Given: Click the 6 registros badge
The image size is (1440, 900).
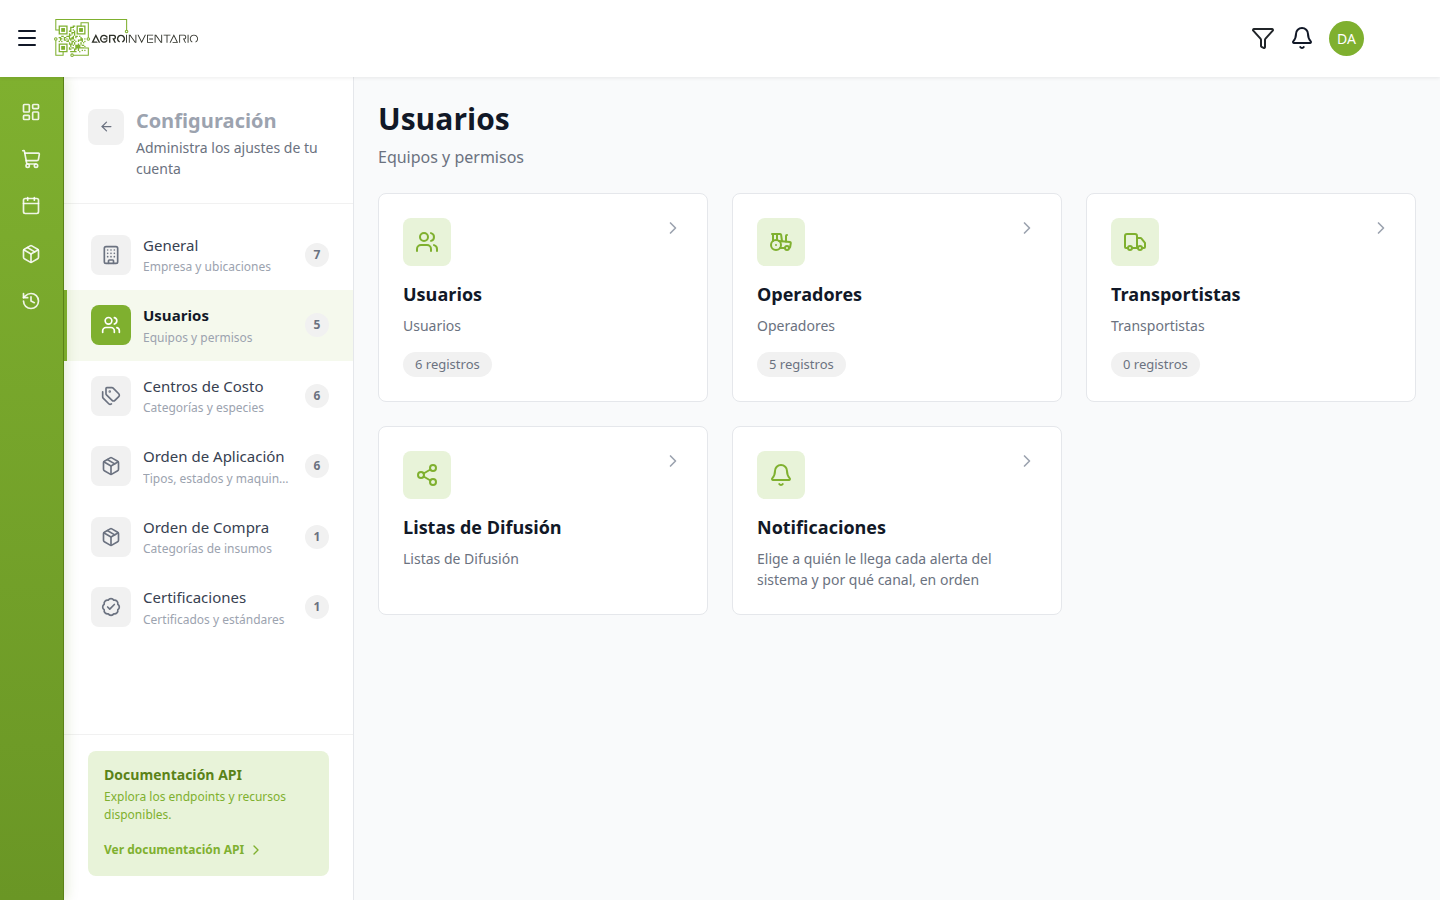Looking at the screenshot, I should pyautogui.click(x=447, y=365).
